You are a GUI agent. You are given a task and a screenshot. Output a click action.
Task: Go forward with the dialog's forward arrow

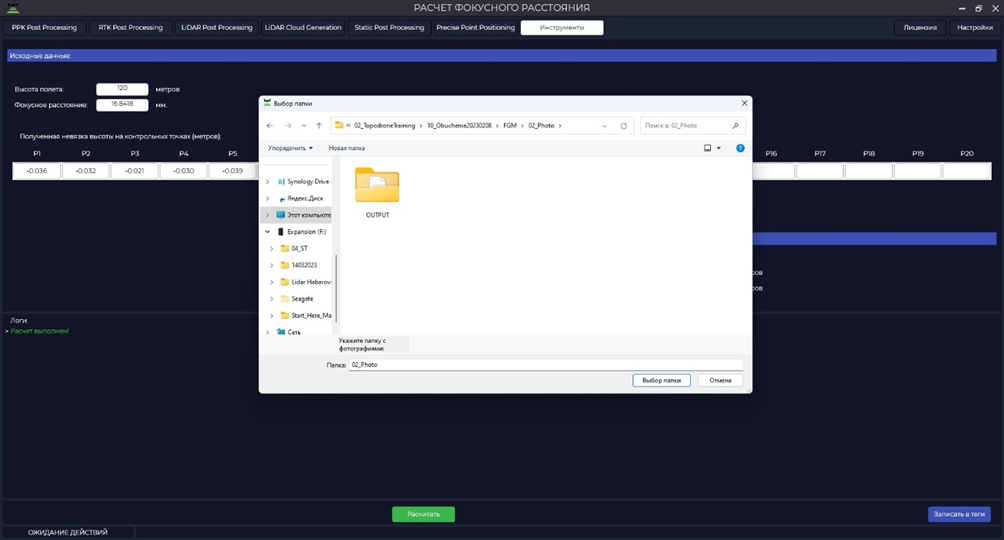(287, 126)
